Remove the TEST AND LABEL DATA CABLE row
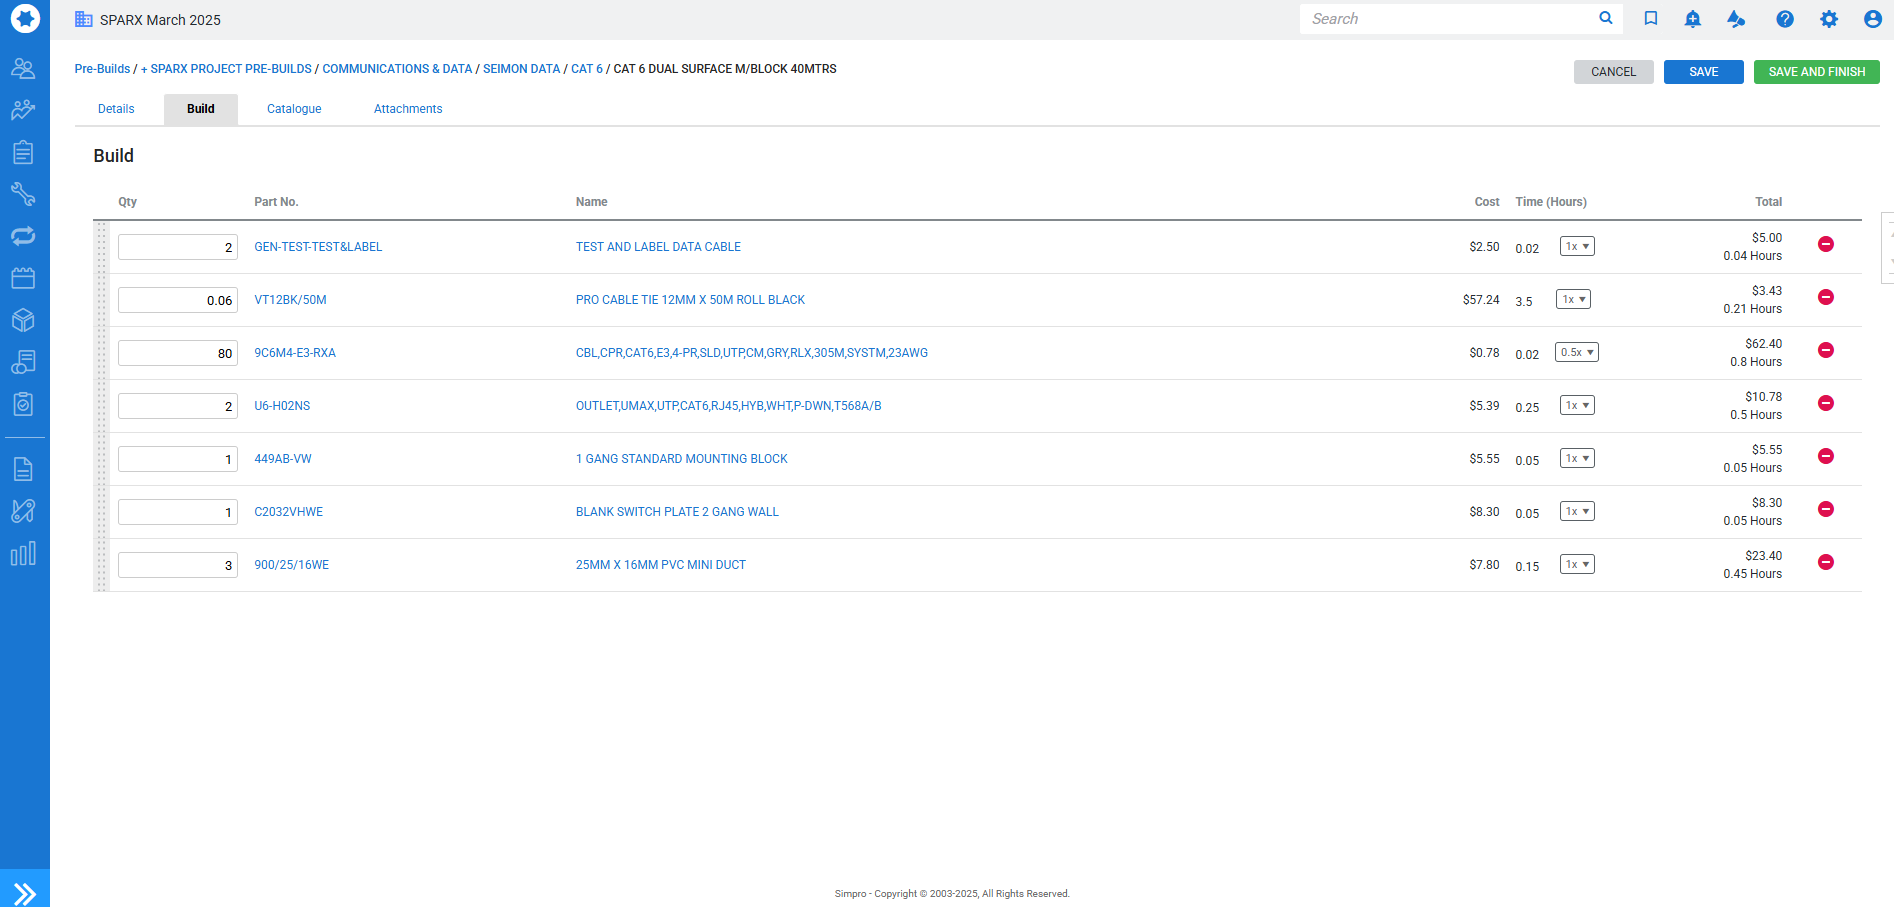Viewport: 1894px width, 907px height. pyautogui.click(x=1825, y=244)
